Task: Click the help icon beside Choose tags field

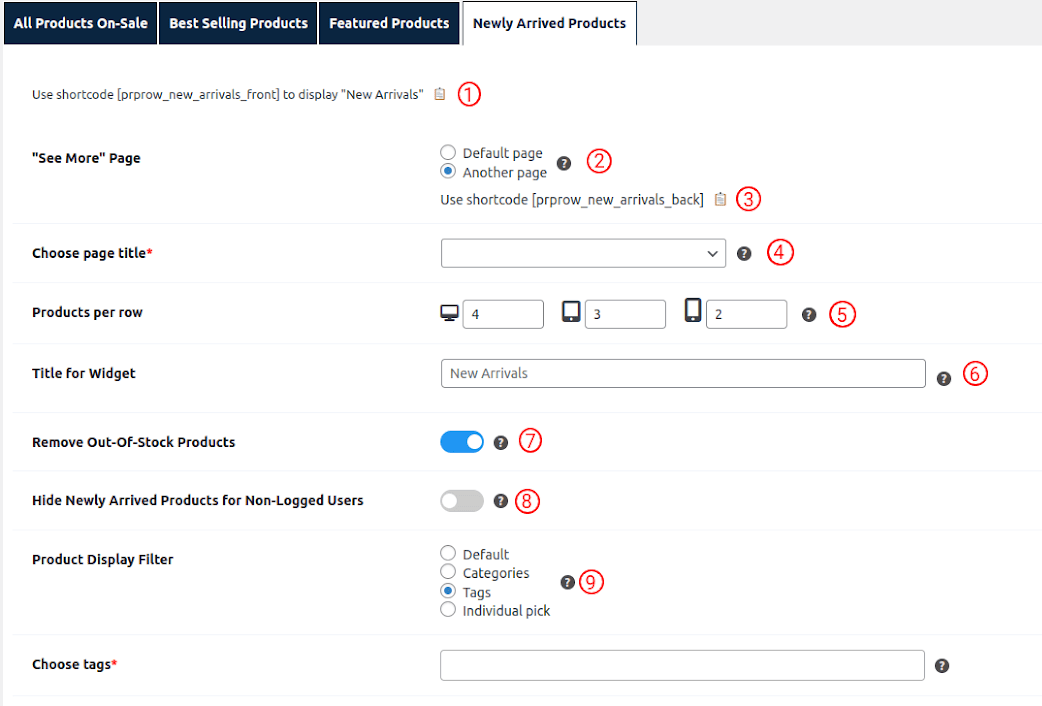Action: click(x=941, y=664)
